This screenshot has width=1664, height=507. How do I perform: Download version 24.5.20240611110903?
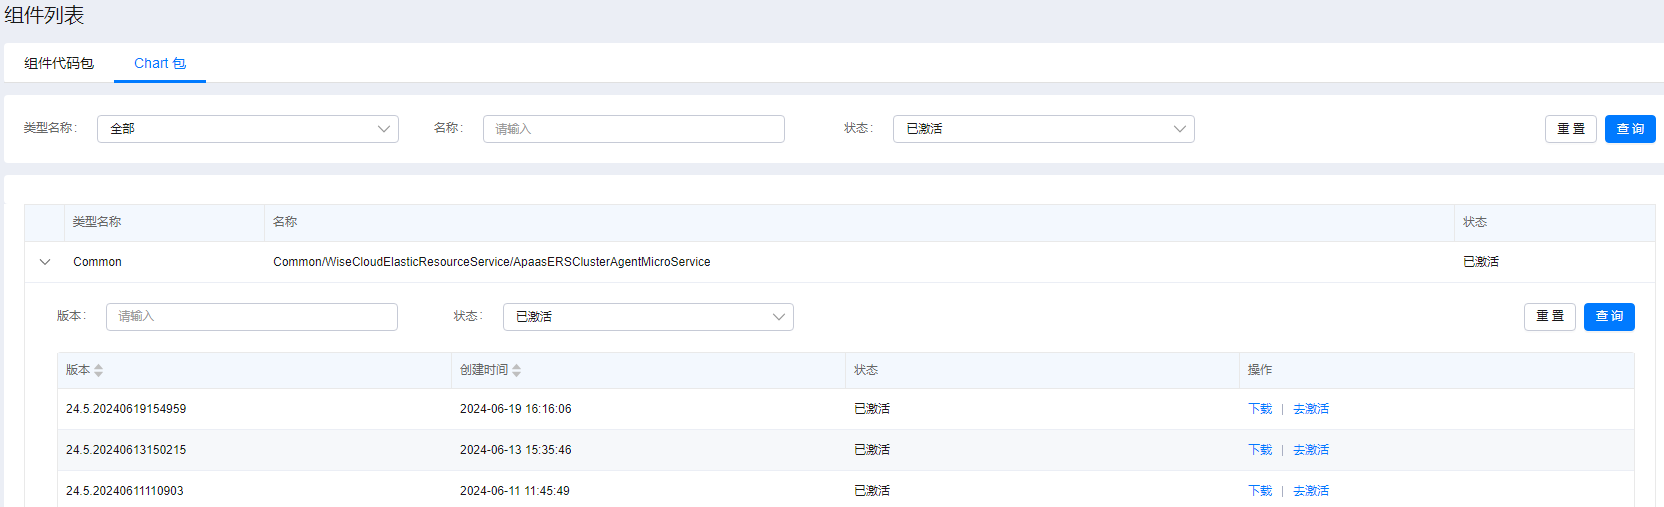[1260, 491]
